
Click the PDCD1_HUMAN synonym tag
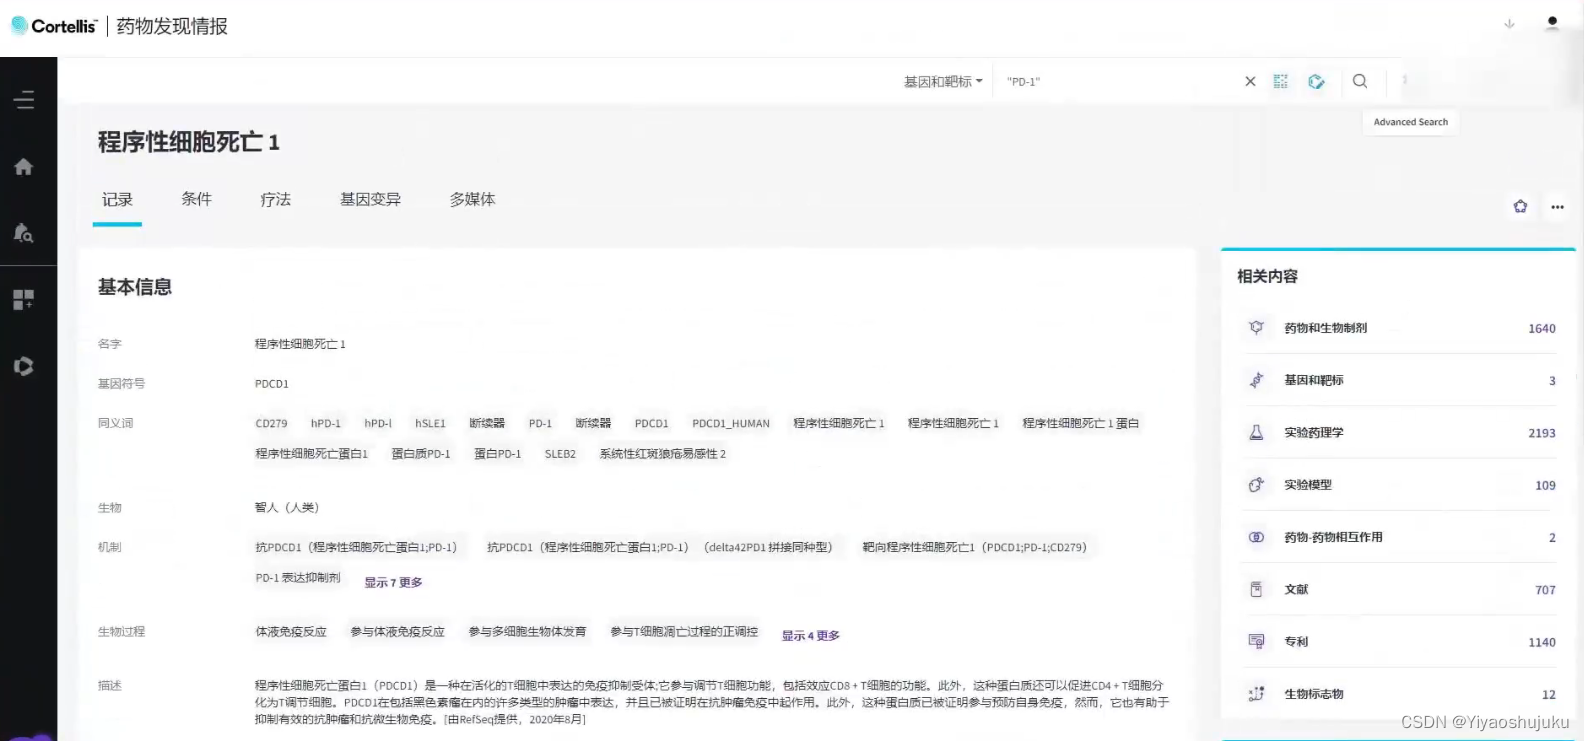(731, 424)
